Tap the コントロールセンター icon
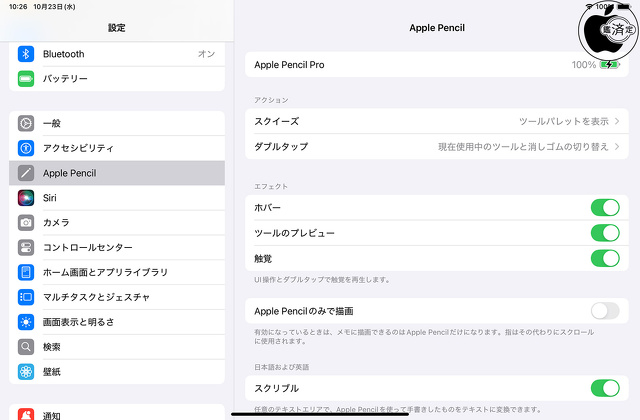 tap(26, 247)
